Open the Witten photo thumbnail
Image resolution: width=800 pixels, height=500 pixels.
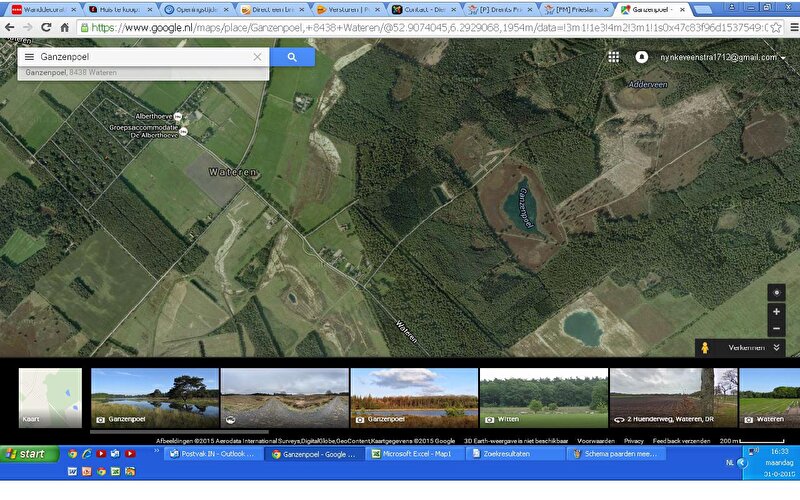point(544,397)
